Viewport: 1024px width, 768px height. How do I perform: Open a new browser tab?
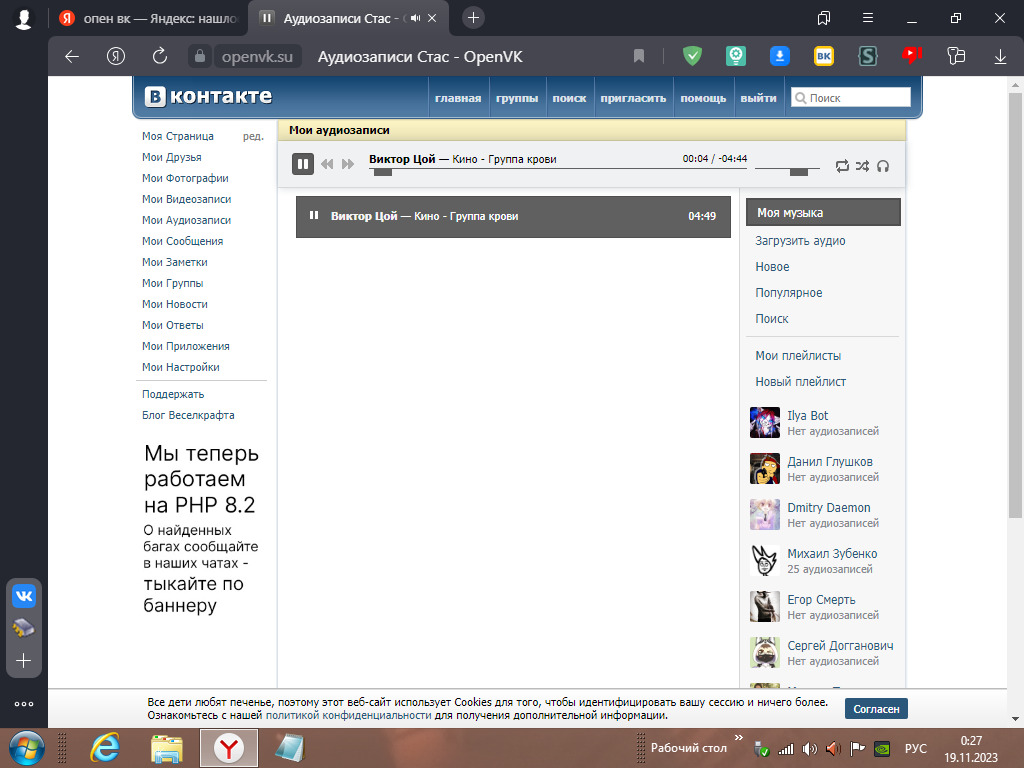tap(473, 18)
